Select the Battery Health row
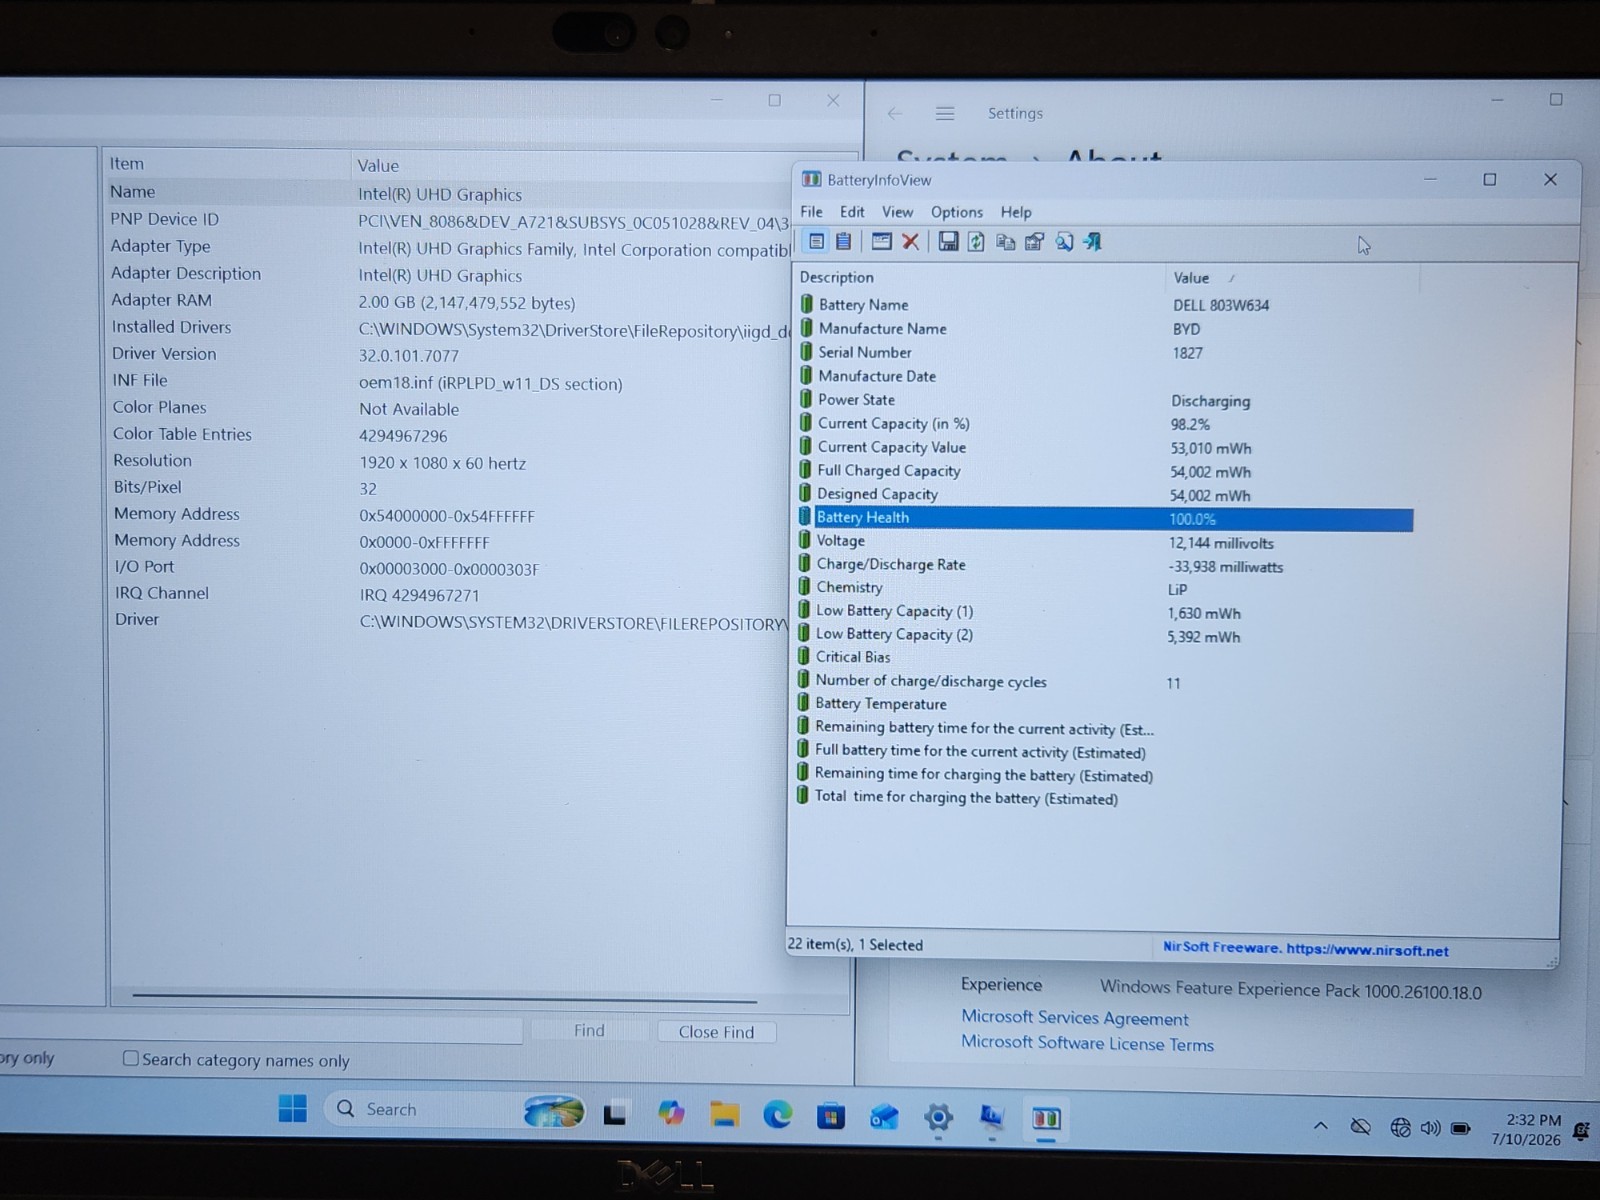The image size is (1600, 1200). point(1104,518)
